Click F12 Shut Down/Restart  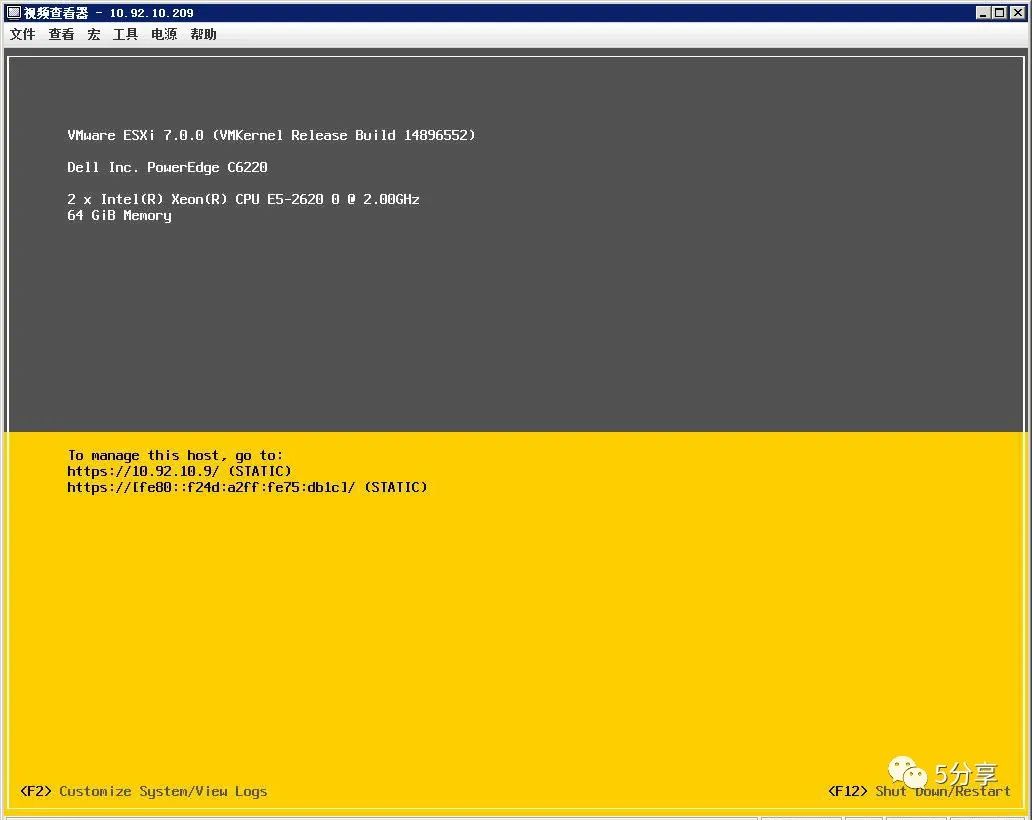click(919, 791)
